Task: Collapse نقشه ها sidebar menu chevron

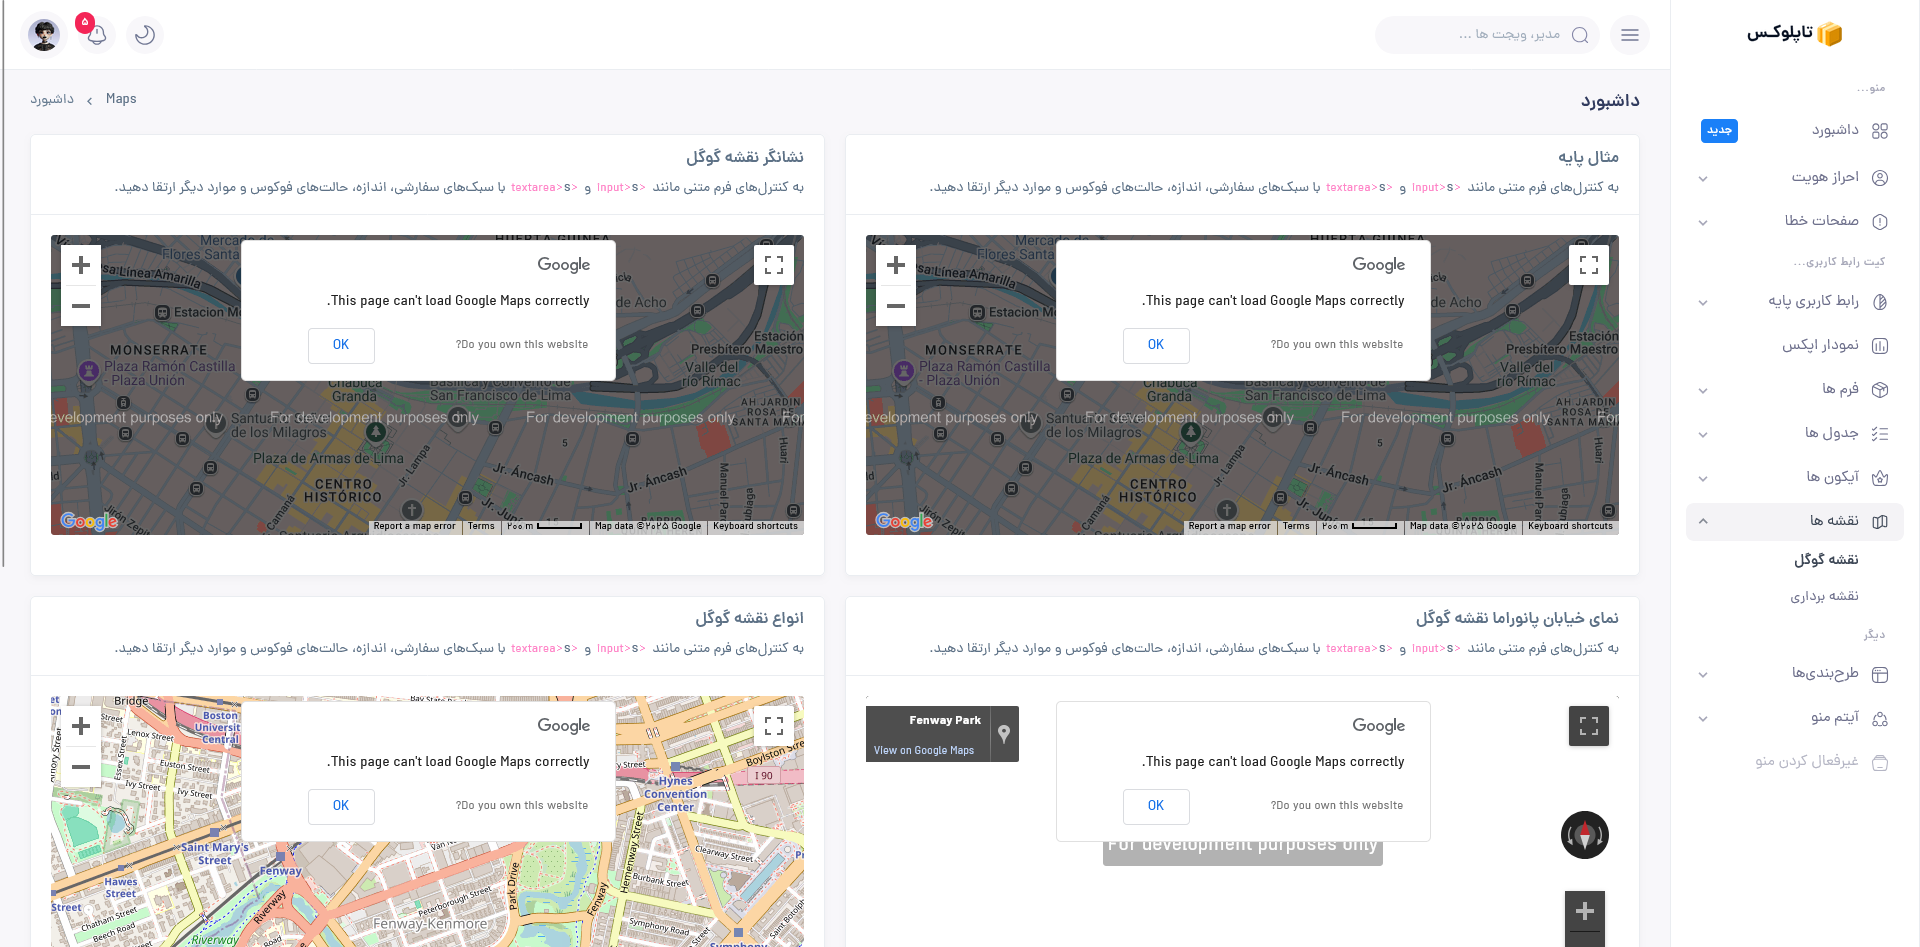Action: tap(1703, 521)
